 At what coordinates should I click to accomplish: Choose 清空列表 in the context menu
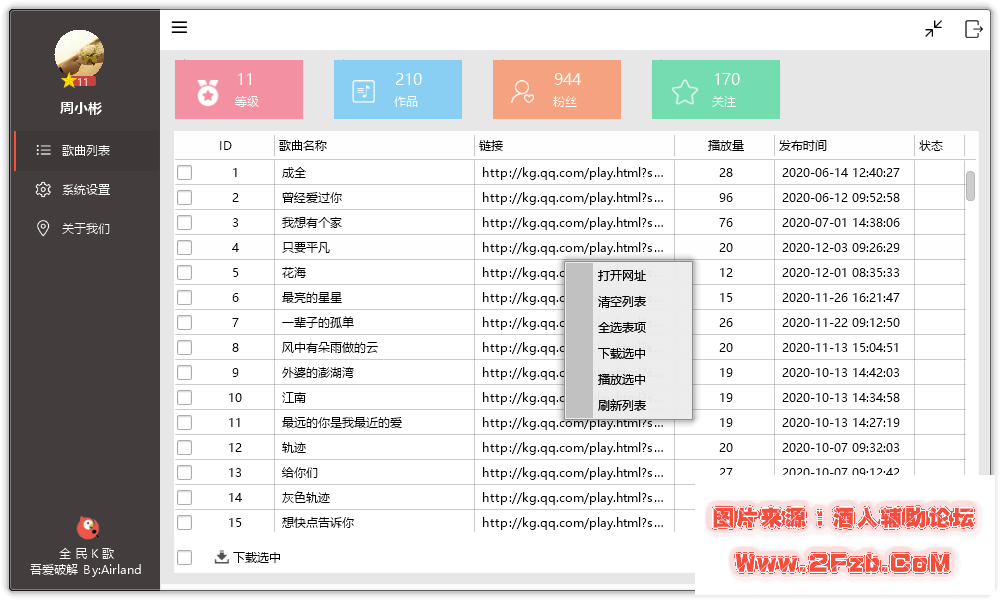point(622,302)
